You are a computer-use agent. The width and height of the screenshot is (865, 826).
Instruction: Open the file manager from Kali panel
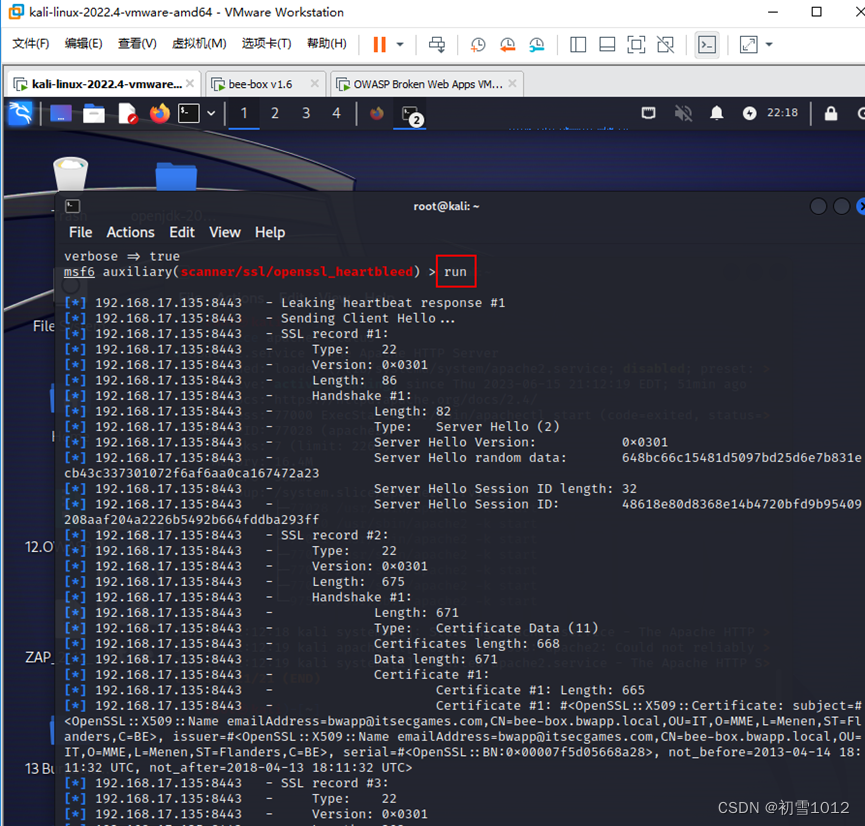(x=94, y=114)
